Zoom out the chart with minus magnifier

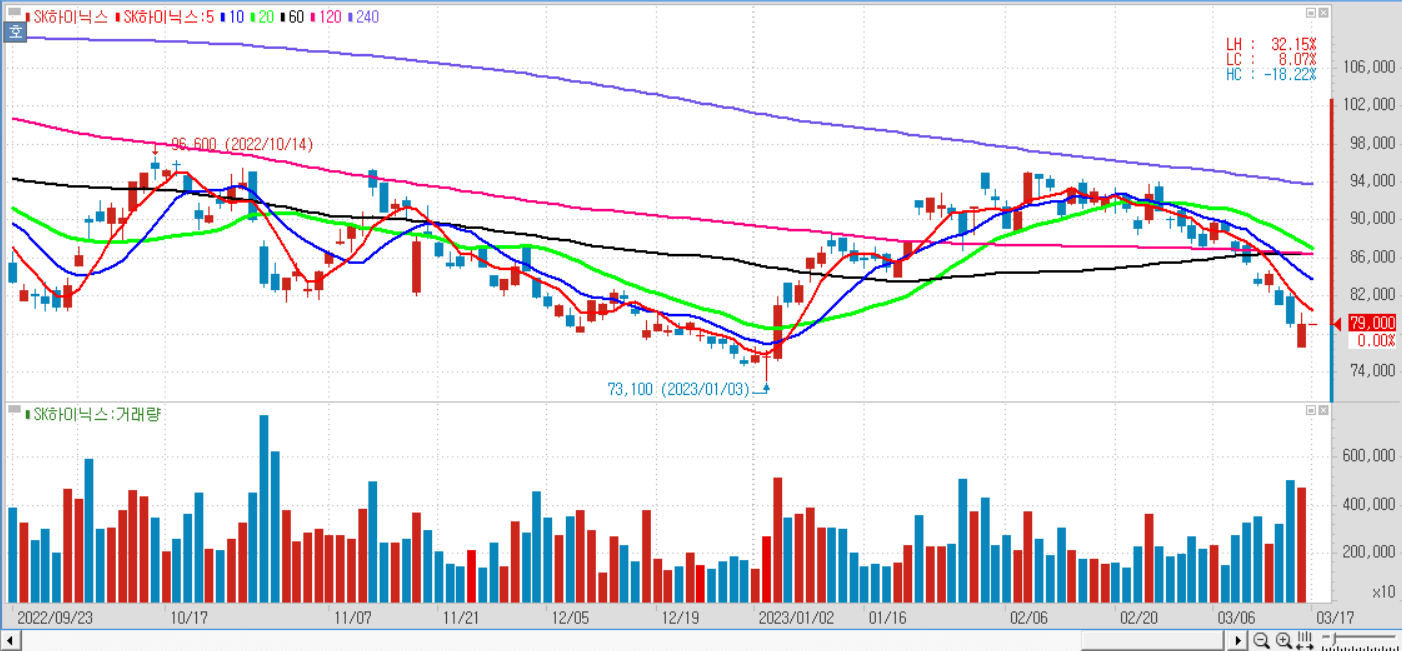(x=1262, y=640)
